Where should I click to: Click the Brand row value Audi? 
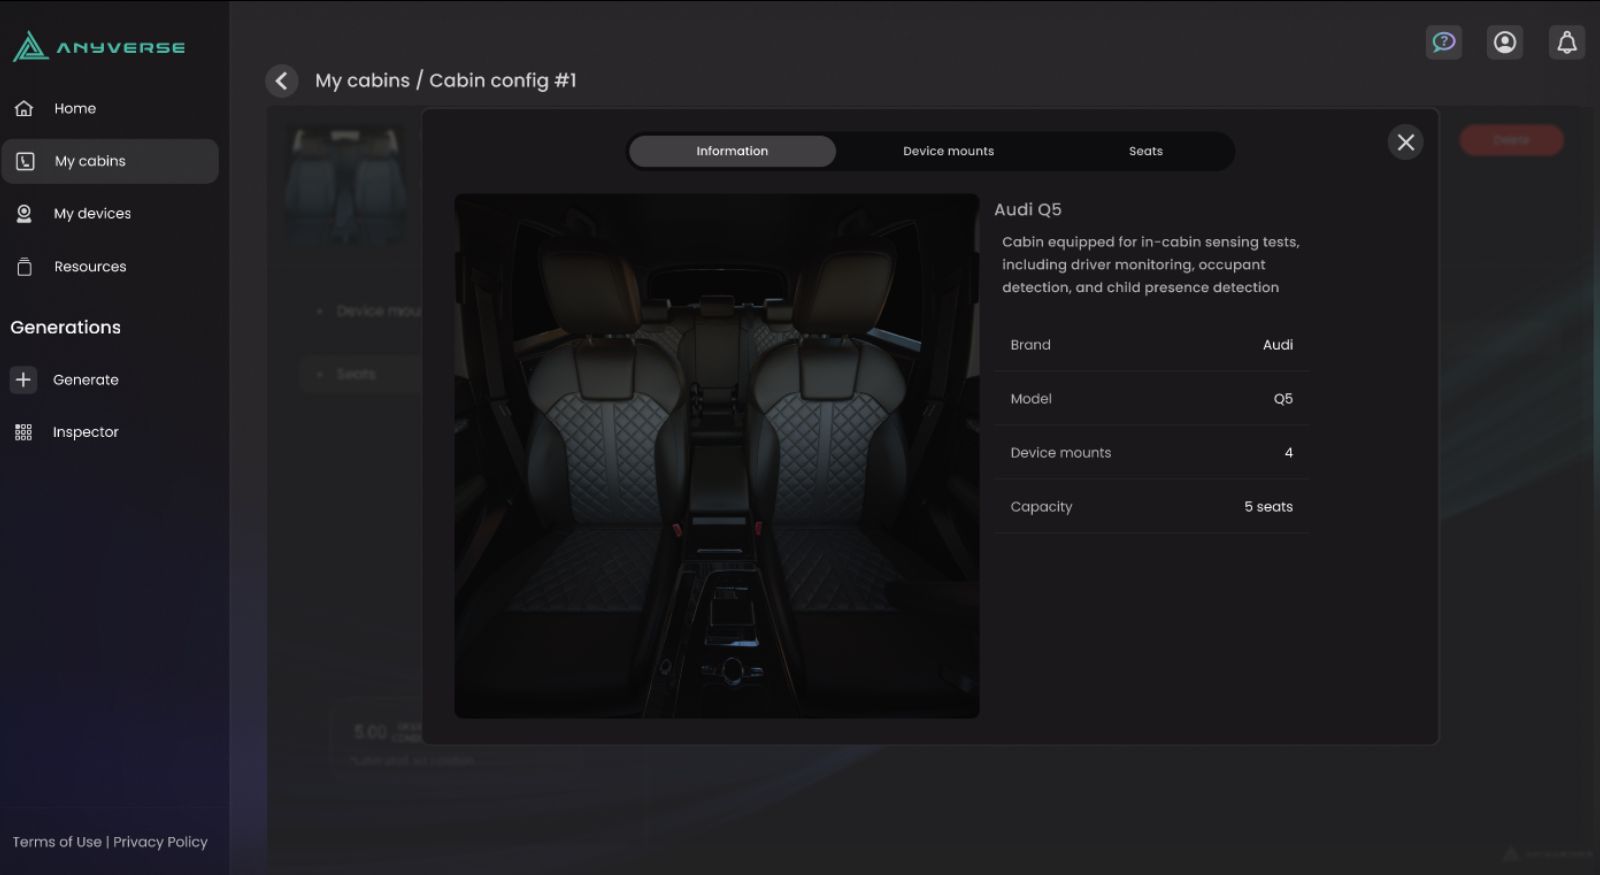[x=1277, y=345]
